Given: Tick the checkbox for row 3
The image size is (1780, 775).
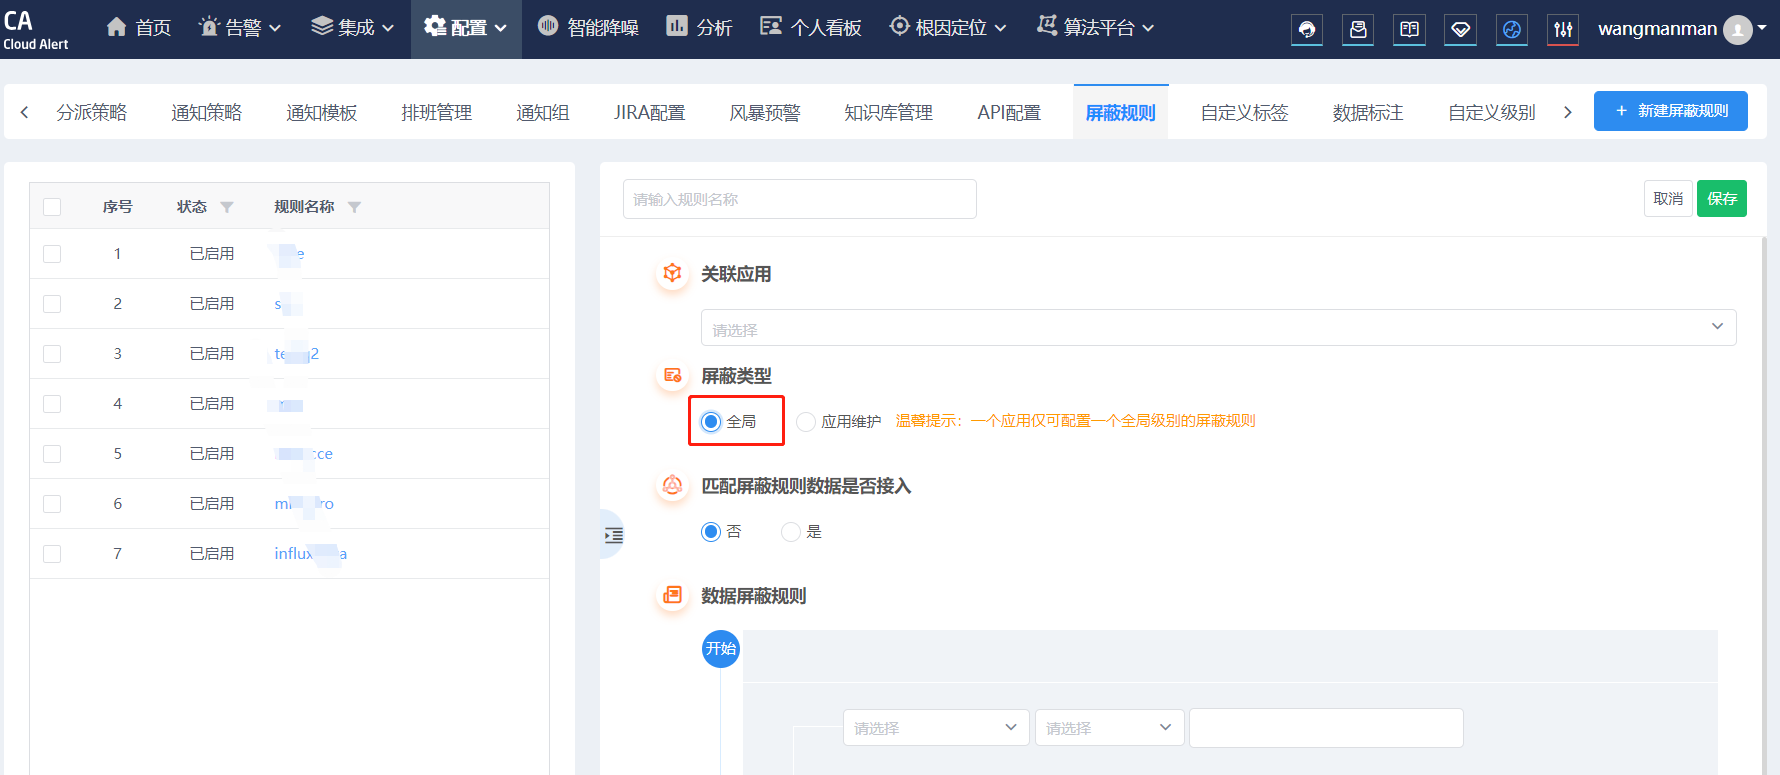Looking at the screenshot, I should pyautogui.click(x=52, y=354).
